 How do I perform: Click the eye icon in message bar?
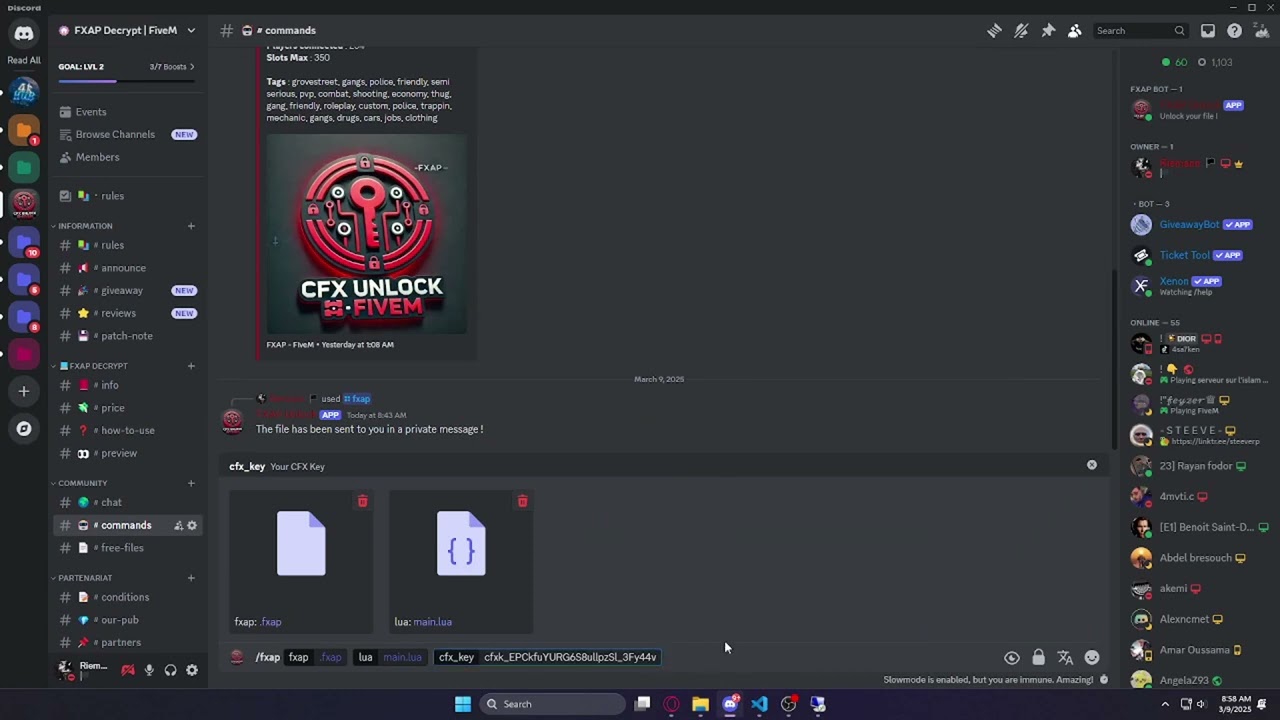(x=1012, y=657)
